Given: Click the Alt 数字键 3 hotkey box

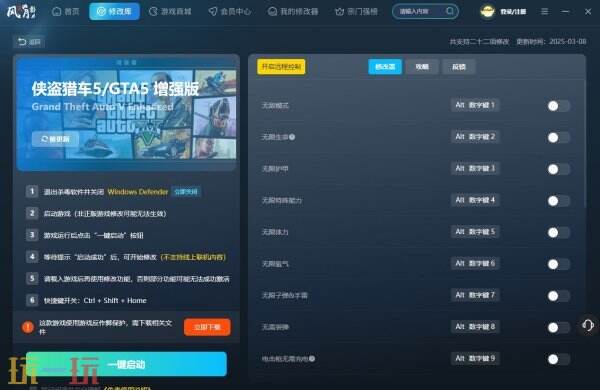Looking at the screenshot, I should pyautogui.click(x=475, y=168).
